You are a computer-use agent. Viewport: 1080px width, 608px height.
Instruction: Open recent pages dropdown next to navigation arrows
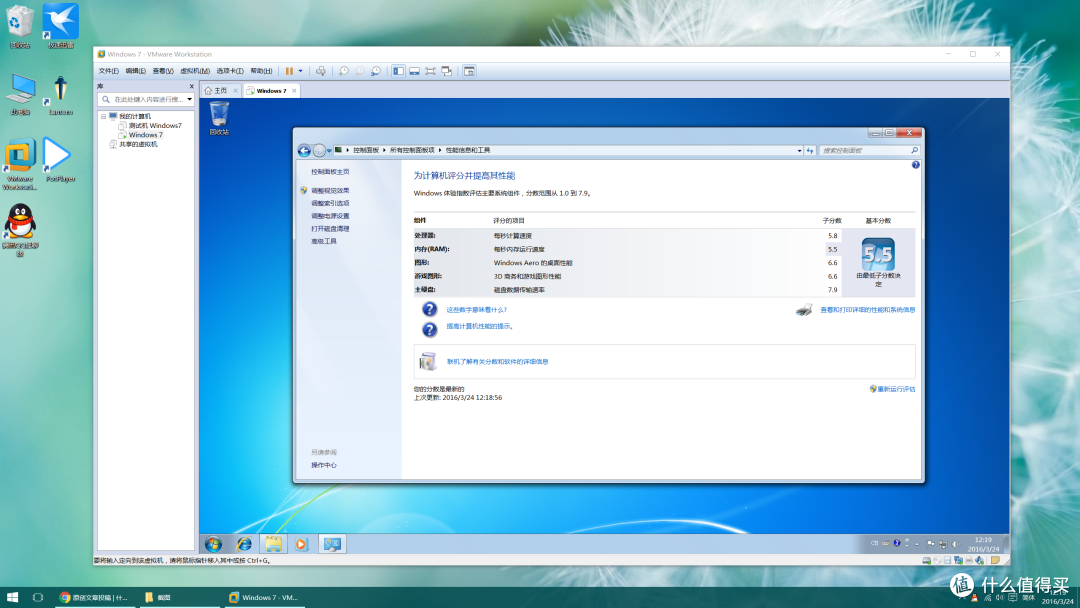pos(329,150)
